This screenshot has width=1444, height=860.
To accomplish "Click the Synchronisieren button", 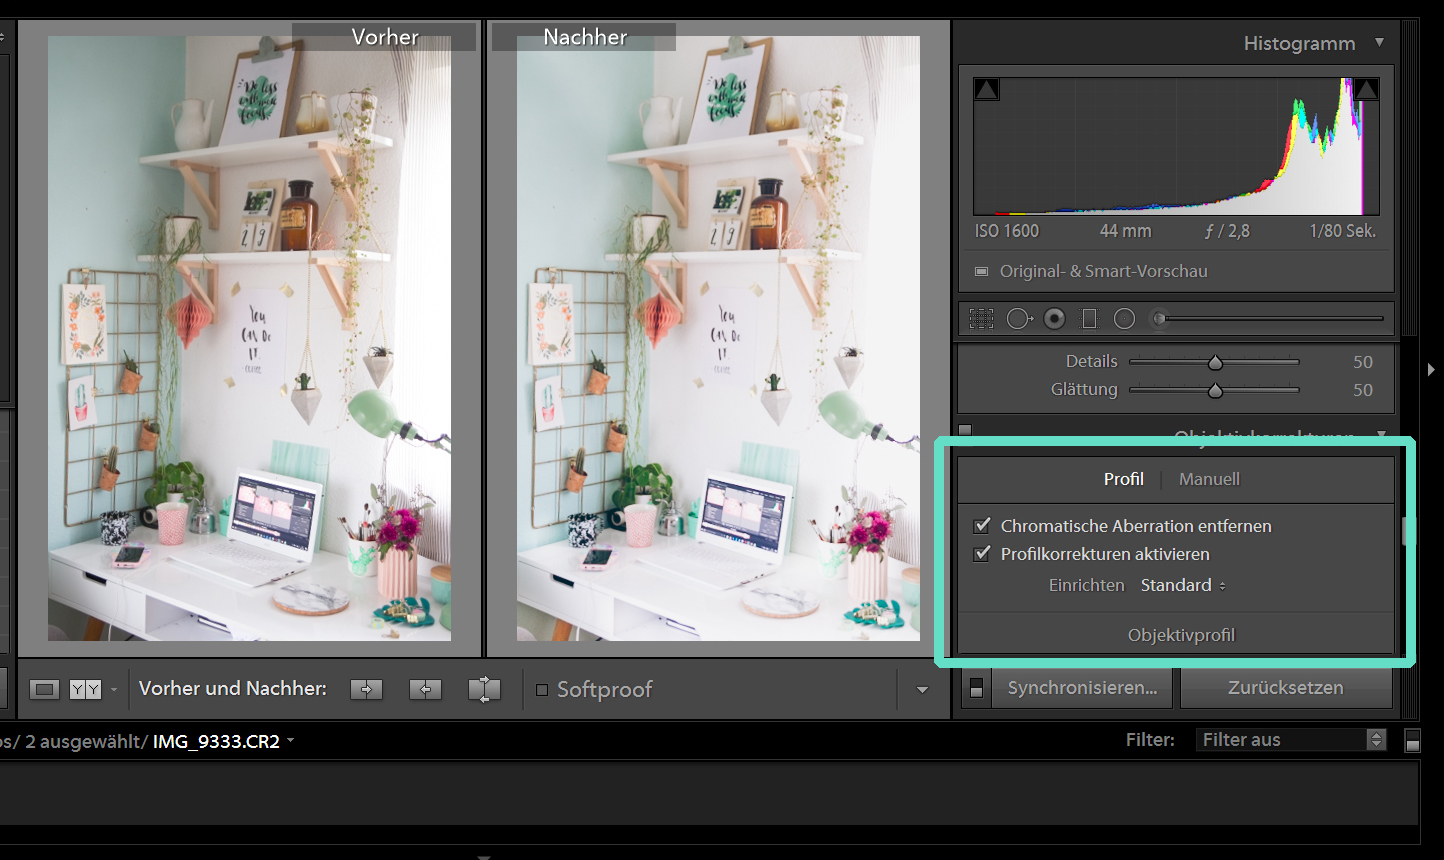I will pyautogui.click(x=1082, y=688).
